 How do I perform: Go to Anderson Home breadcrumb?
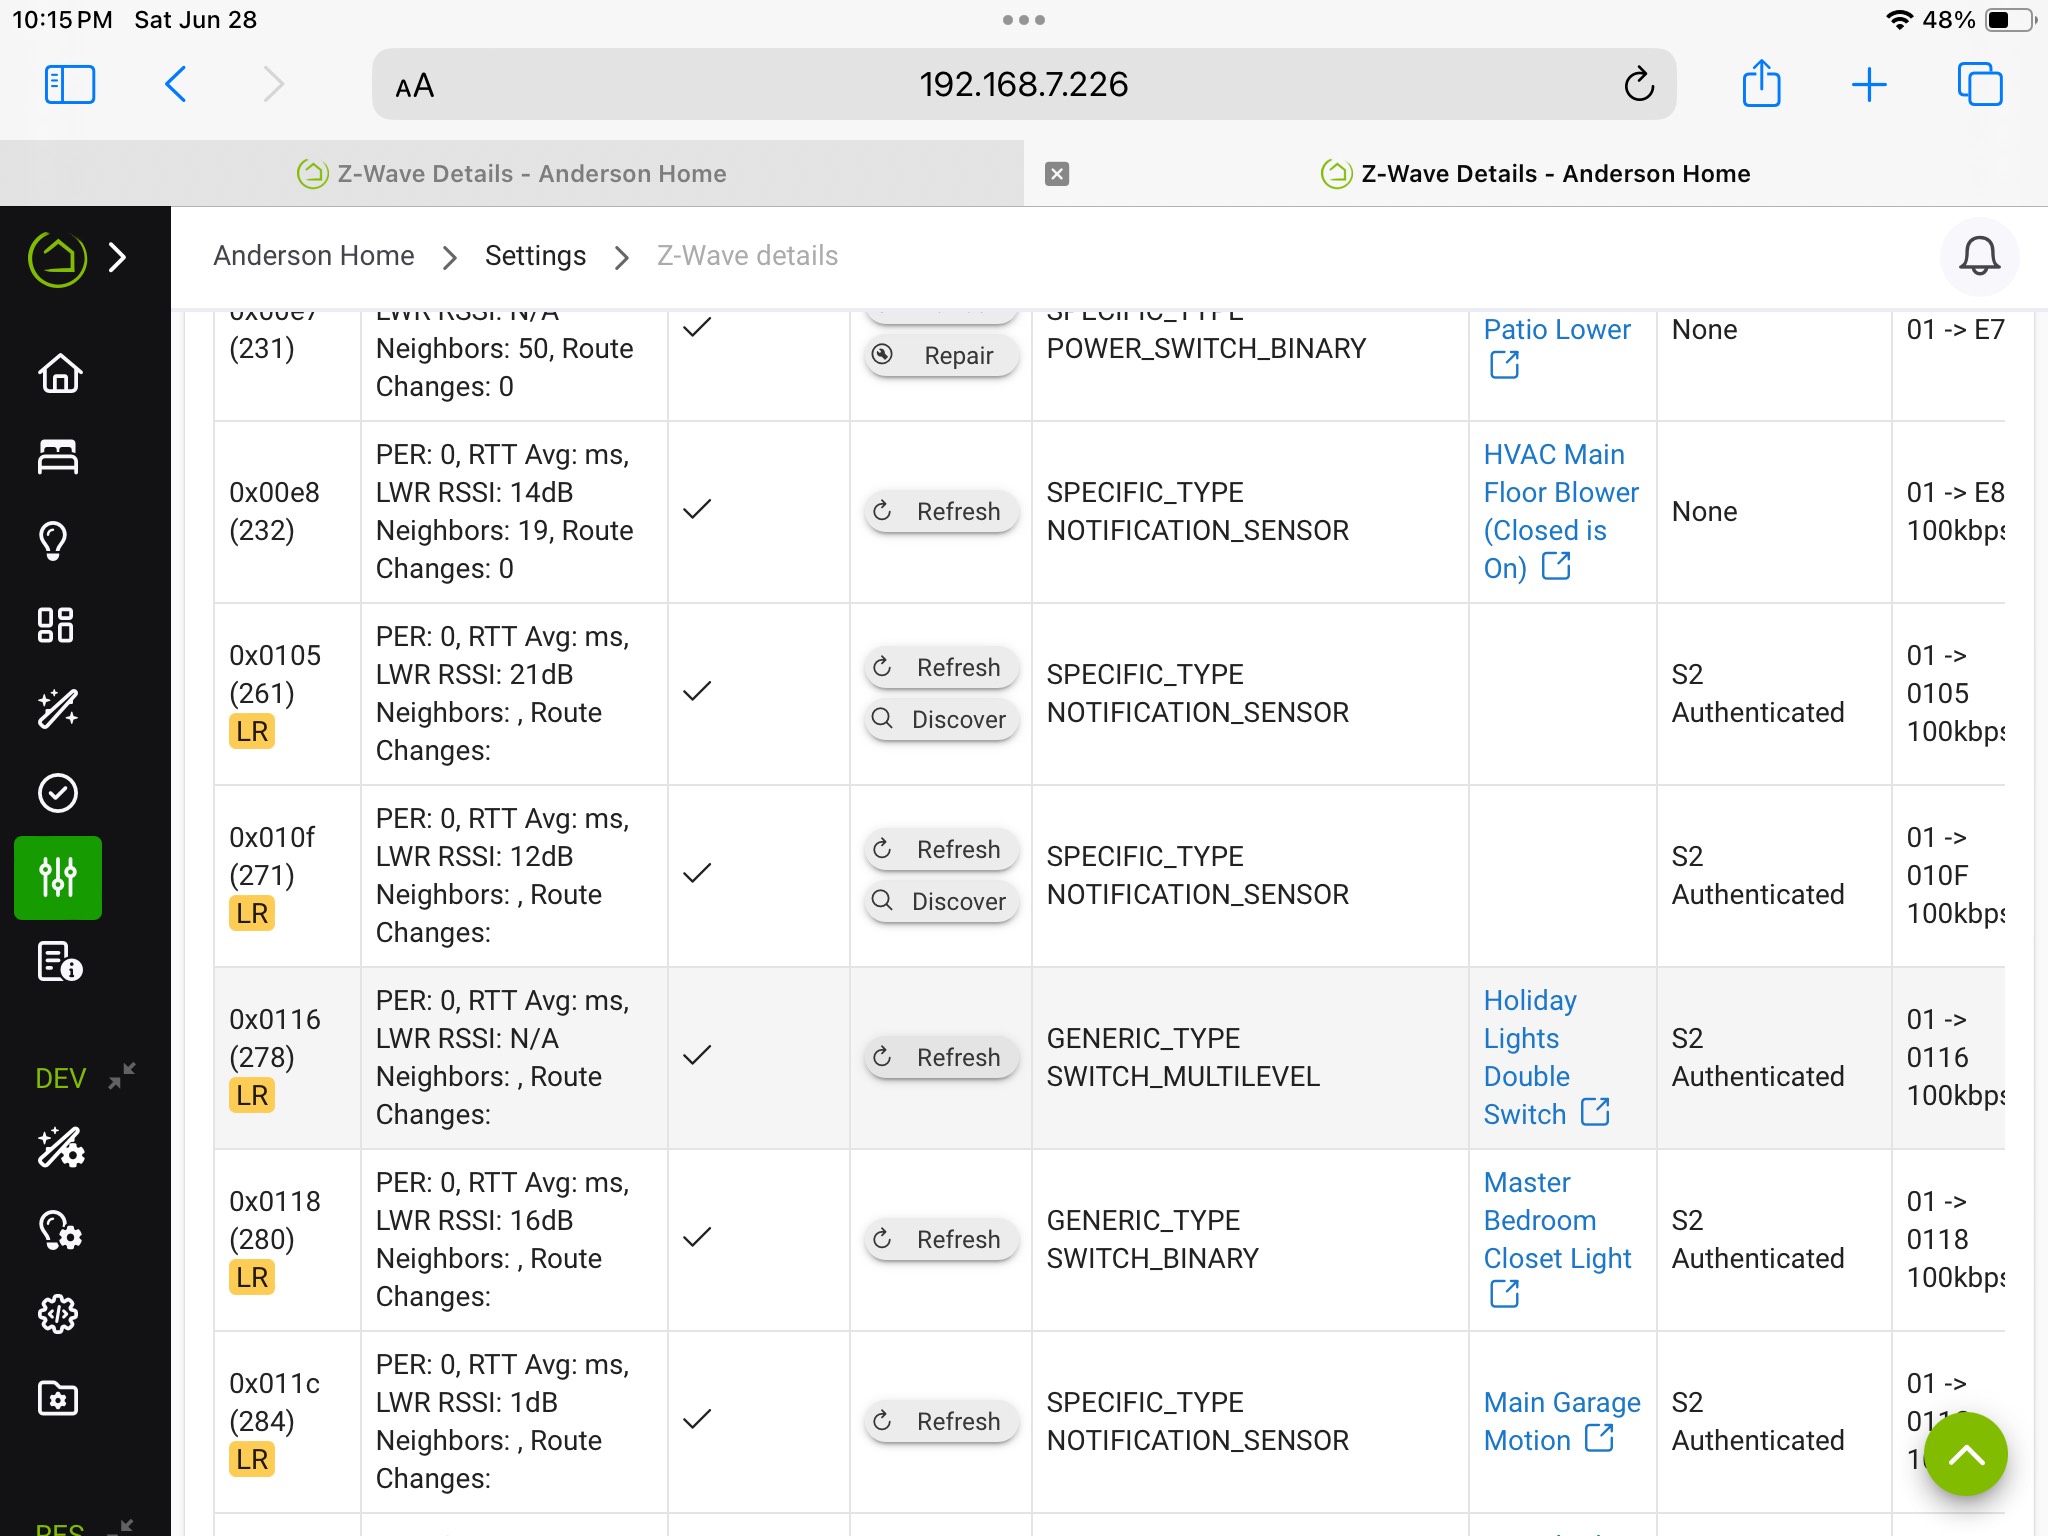(314, 256)
